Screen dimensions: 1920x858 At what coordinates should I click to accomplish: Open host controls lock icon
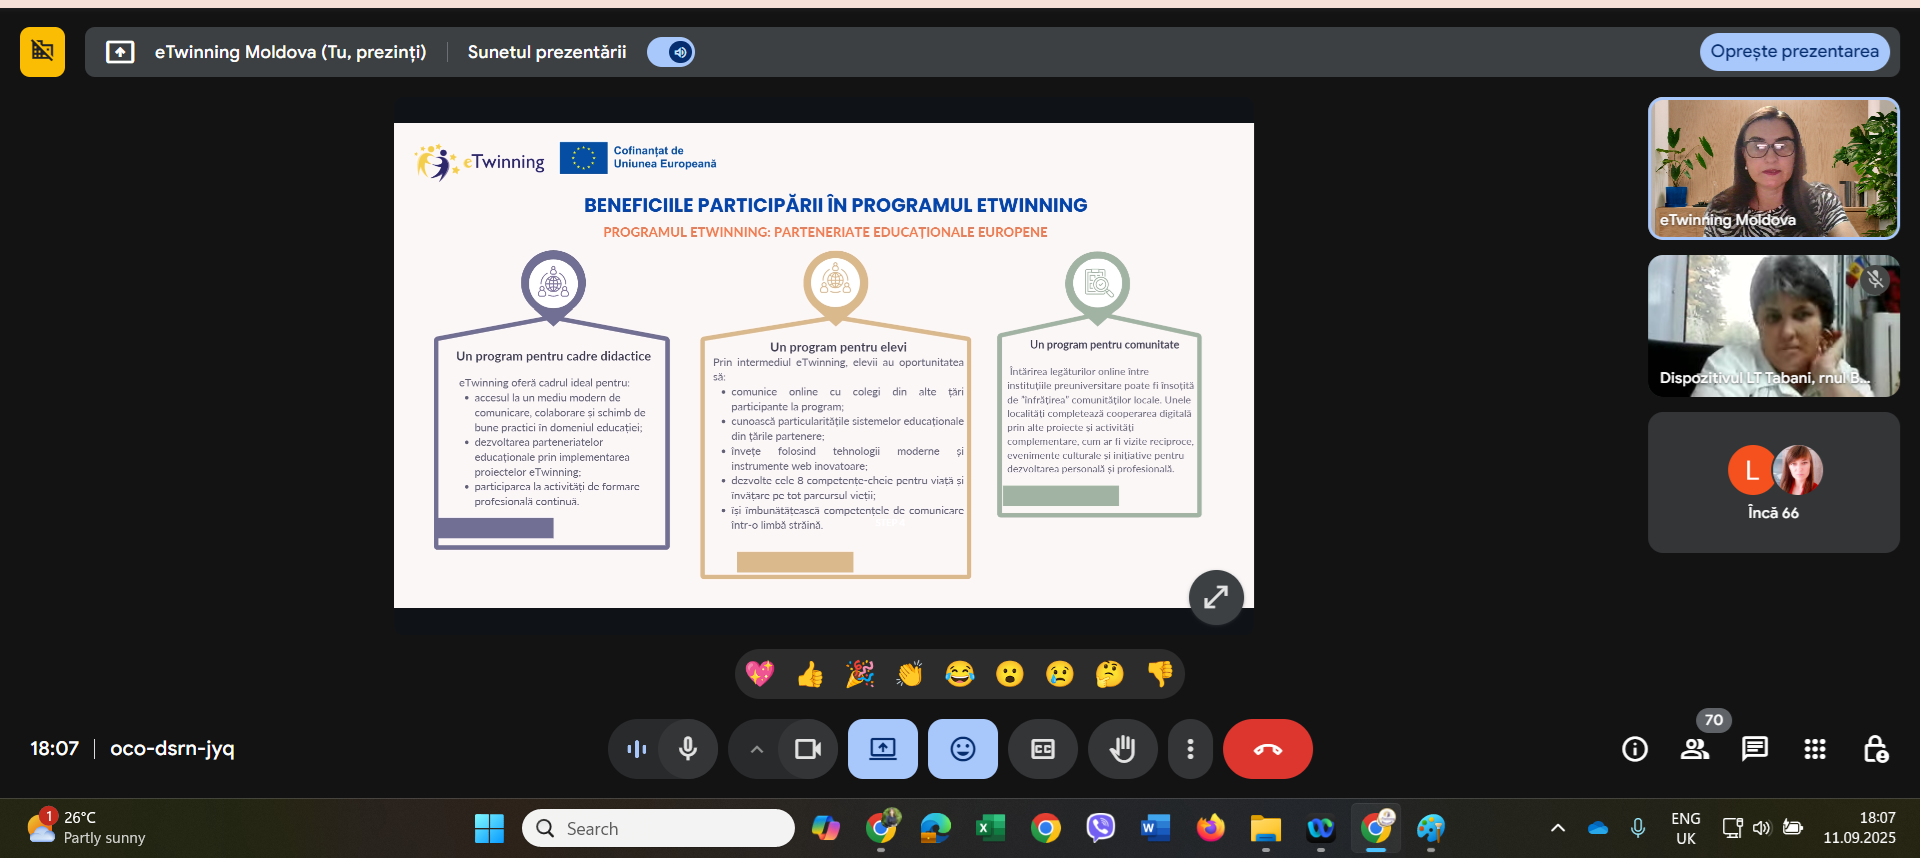point(1875,749)
